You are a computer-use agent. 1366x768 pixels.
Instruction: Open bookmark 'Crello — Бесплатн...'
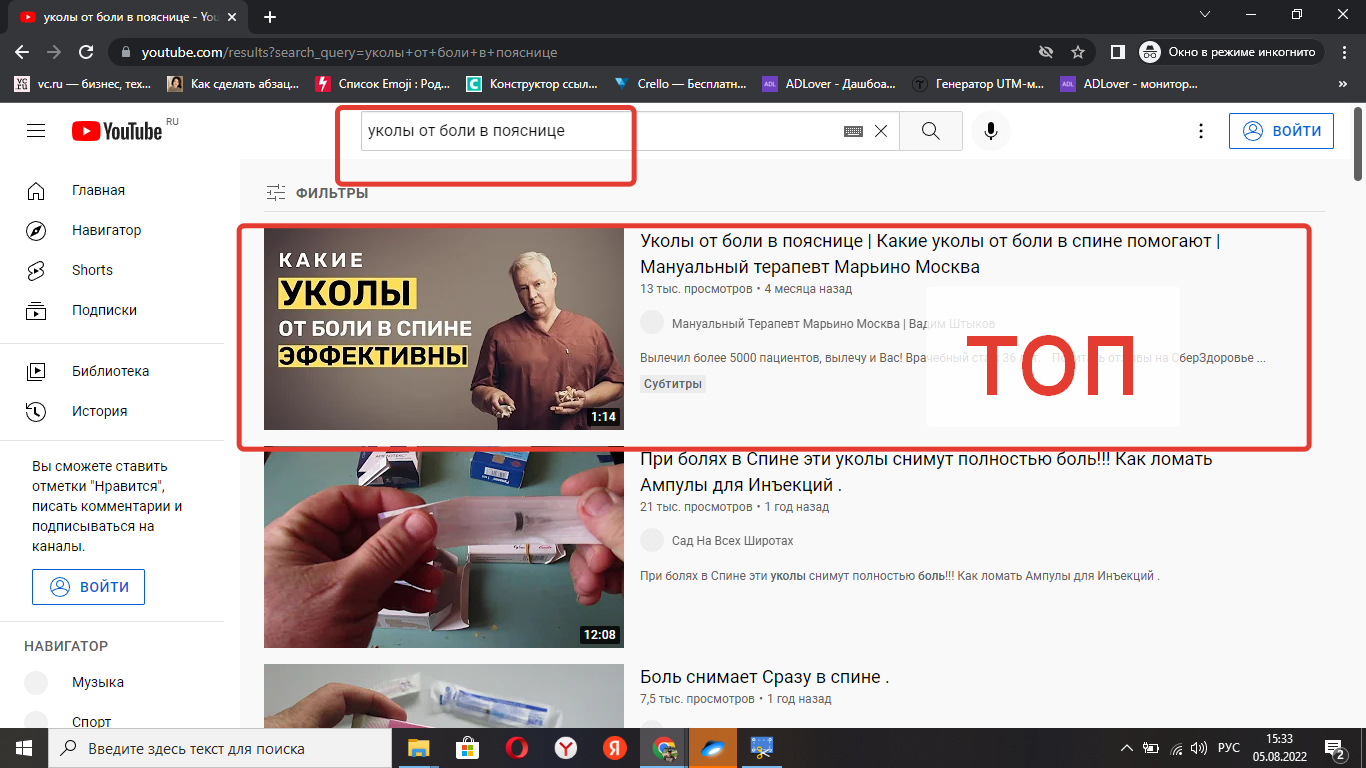pyautogui.click(x=680, y=84)
